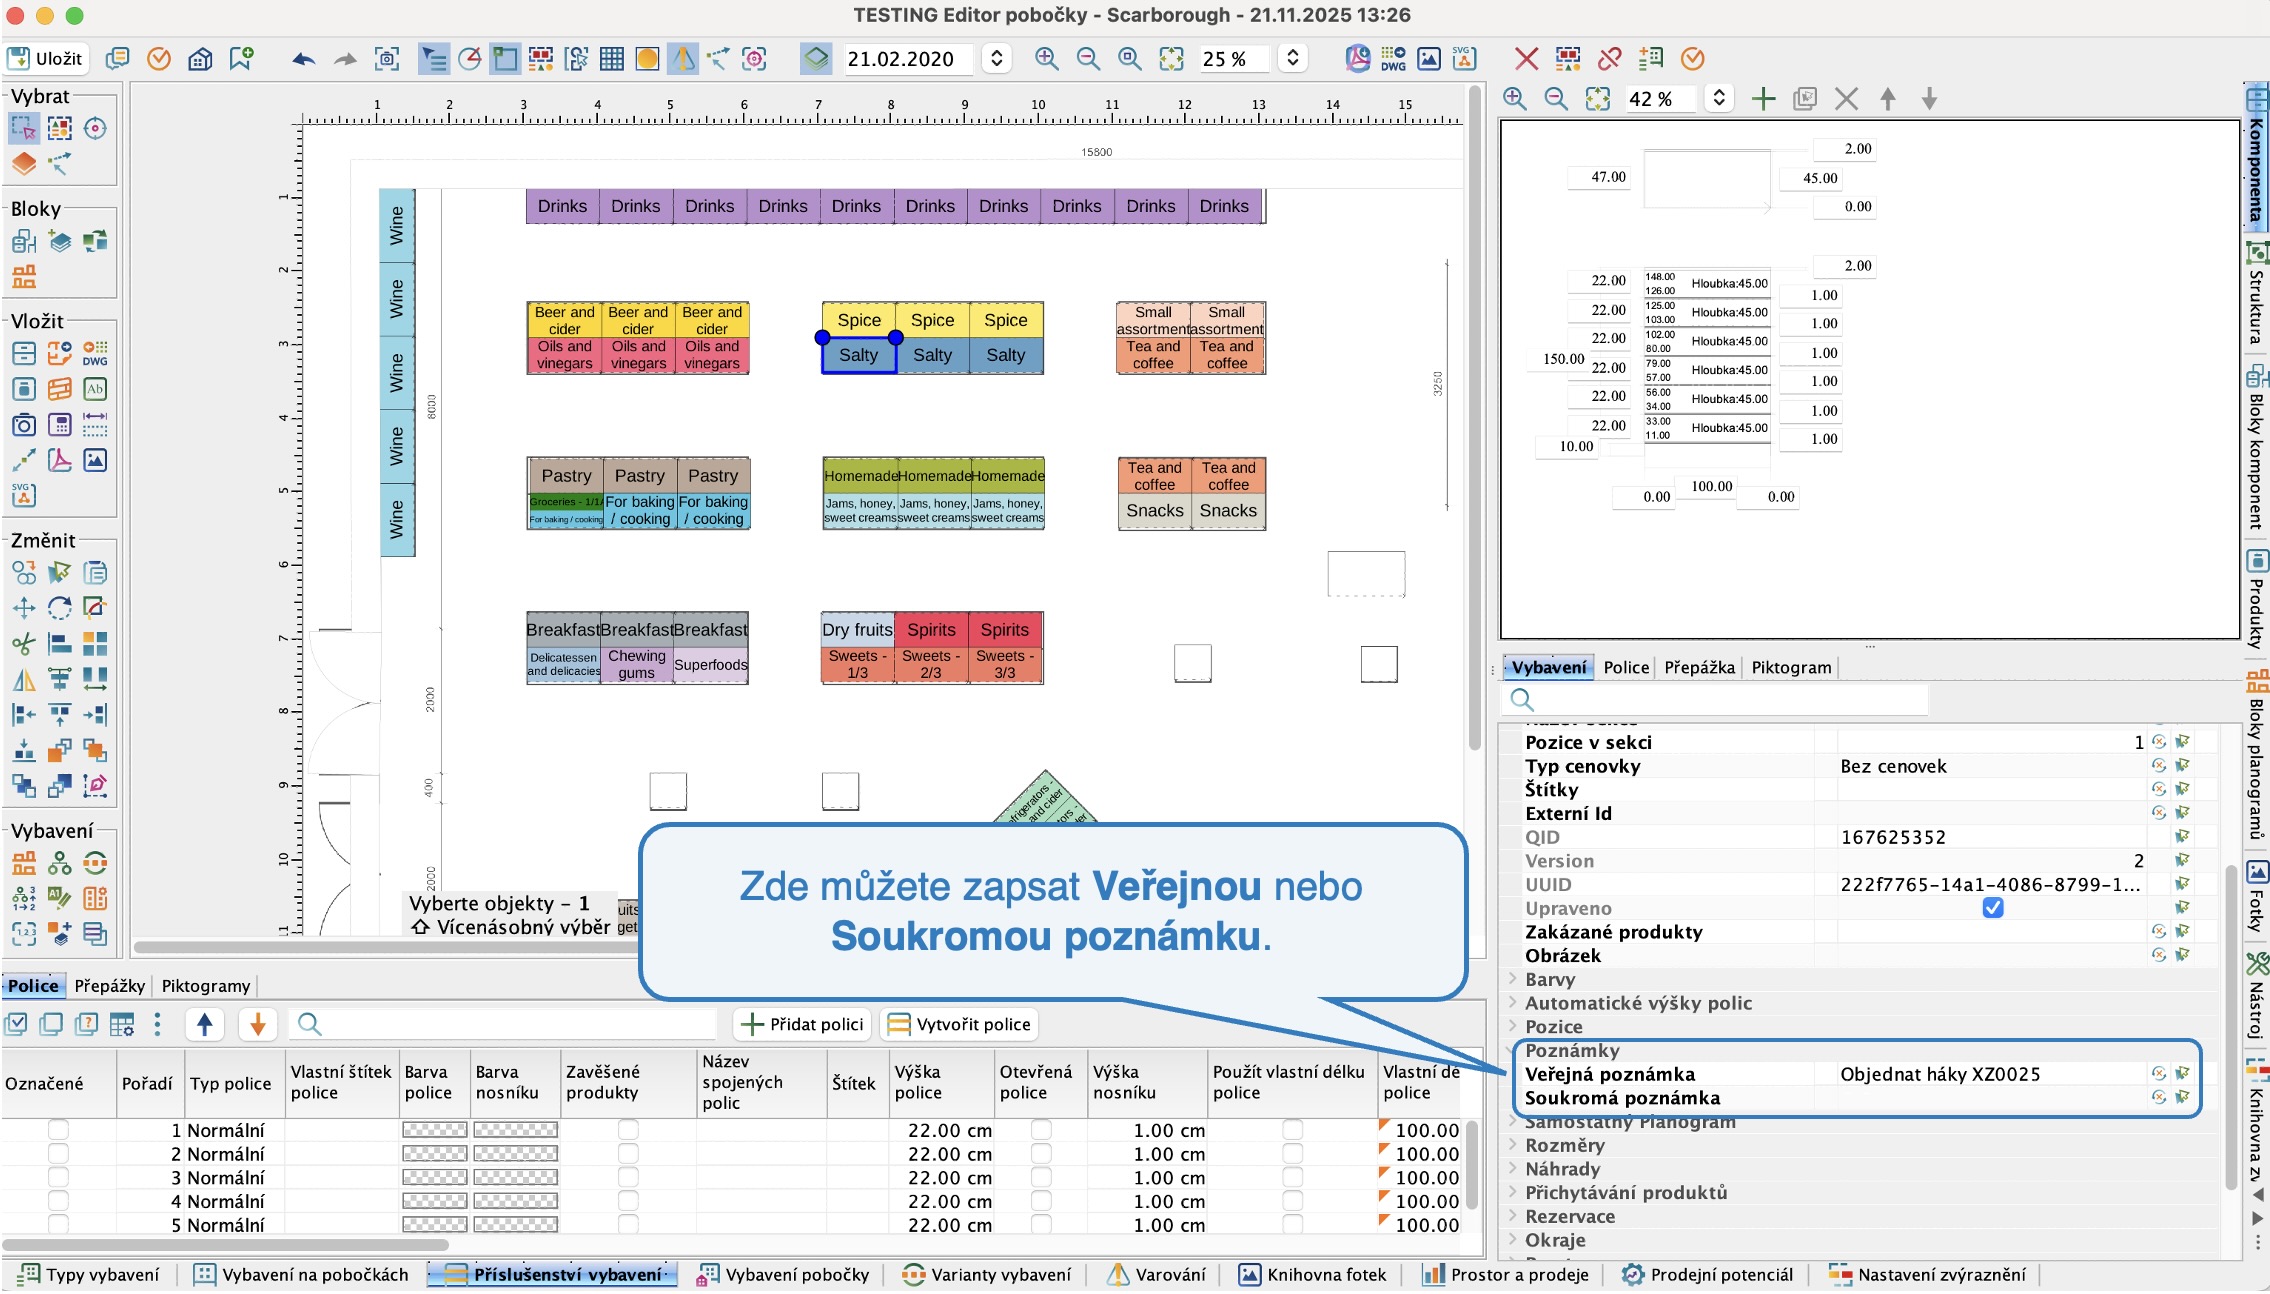
Task: Click the move up arrow above the preview
Action: click(1888, 99)
